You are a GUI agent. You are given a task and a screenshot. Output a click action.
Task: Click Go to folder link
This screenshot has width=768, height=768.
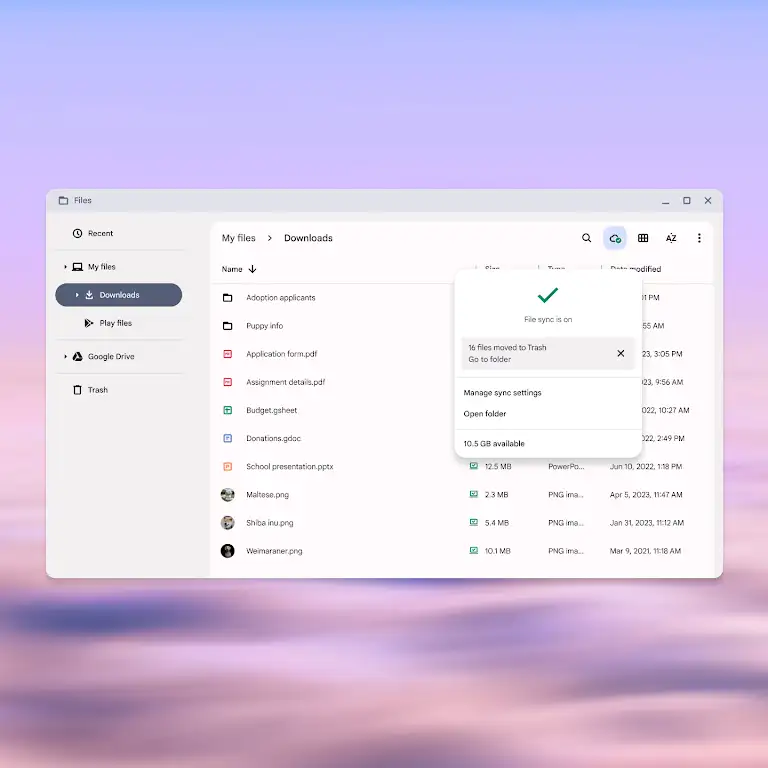(x=489, y=359)
